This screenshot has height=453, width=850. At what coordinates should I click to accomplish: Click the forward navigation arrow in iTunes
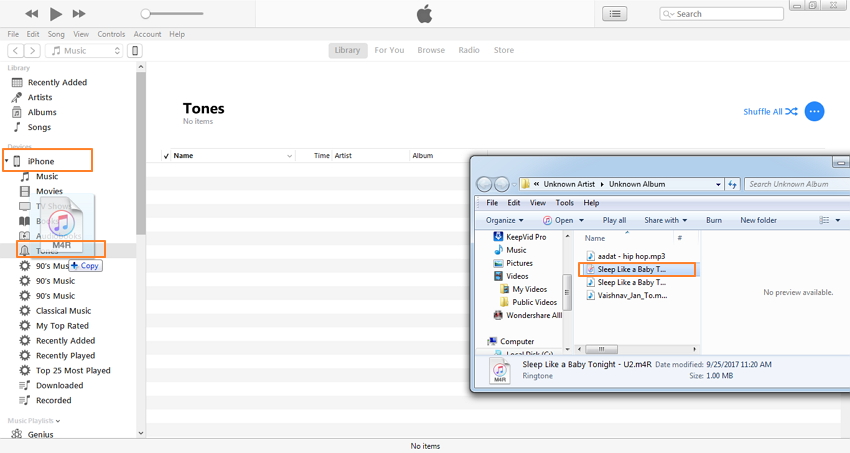tap(33, 50)
